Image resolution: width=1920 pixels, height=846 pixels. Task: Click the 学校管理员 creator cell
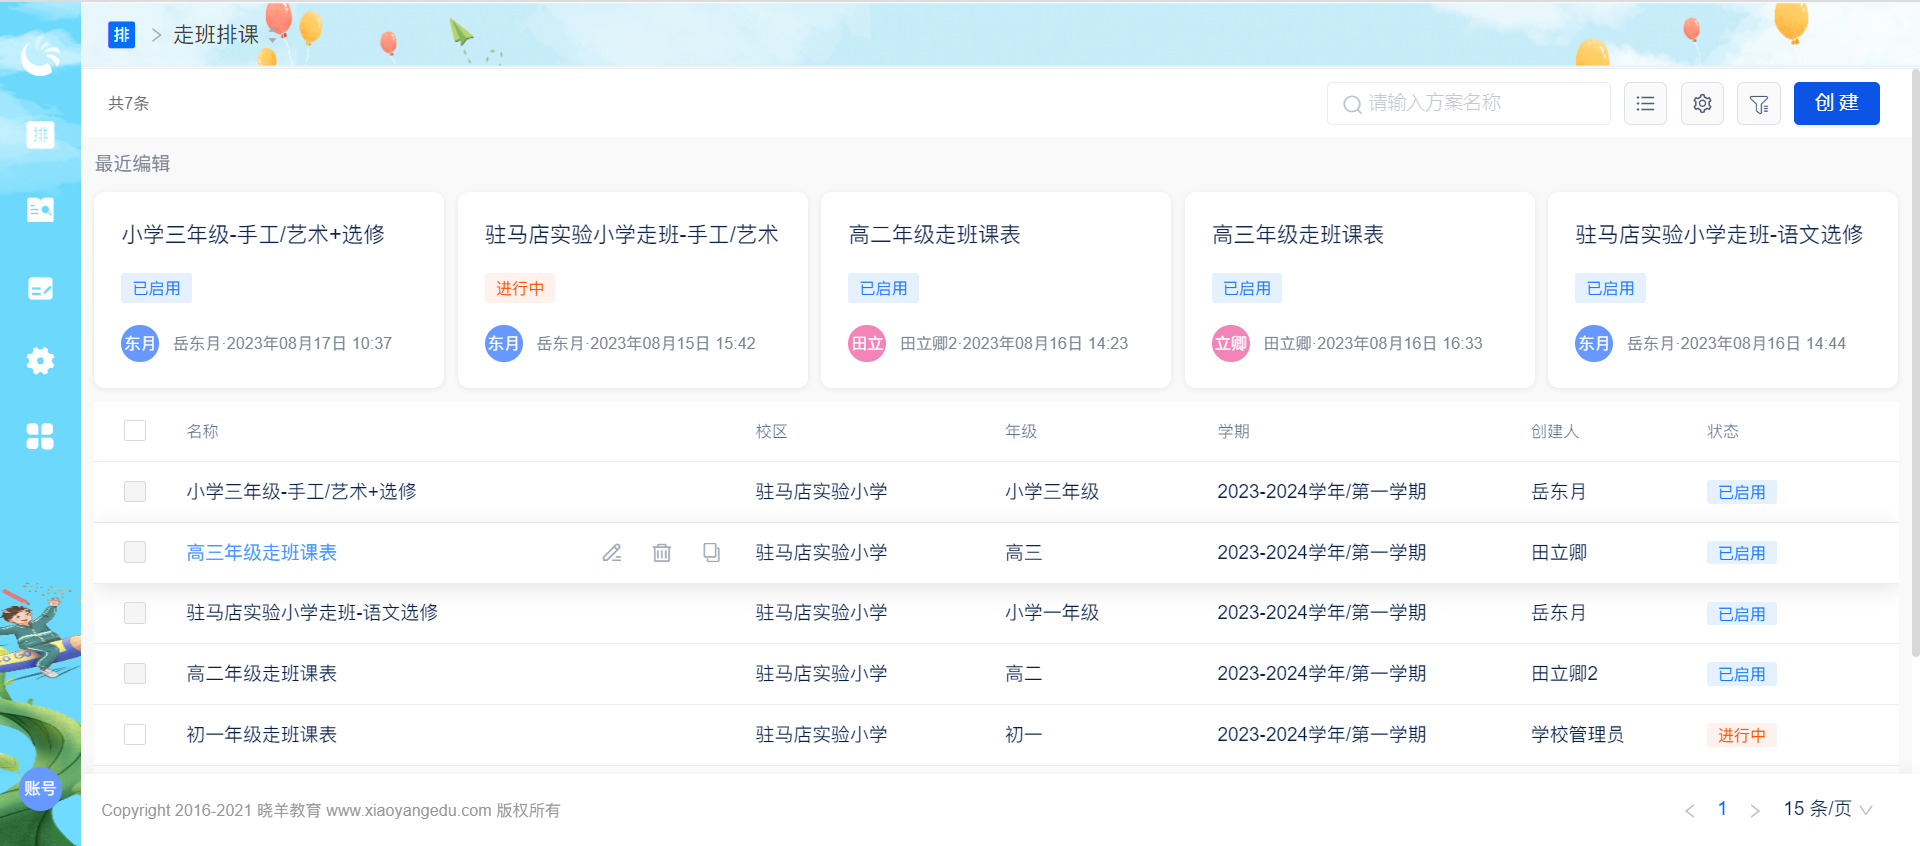pos(1577,734)
